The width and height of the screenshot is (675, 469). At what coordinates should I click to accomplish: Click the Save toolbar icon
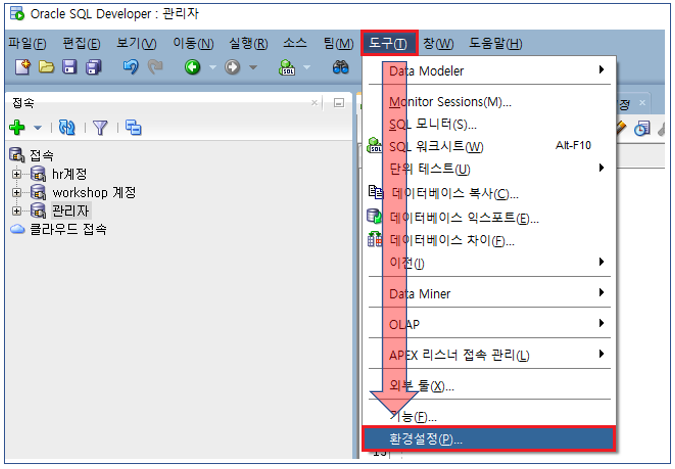(x=69, y=67)
